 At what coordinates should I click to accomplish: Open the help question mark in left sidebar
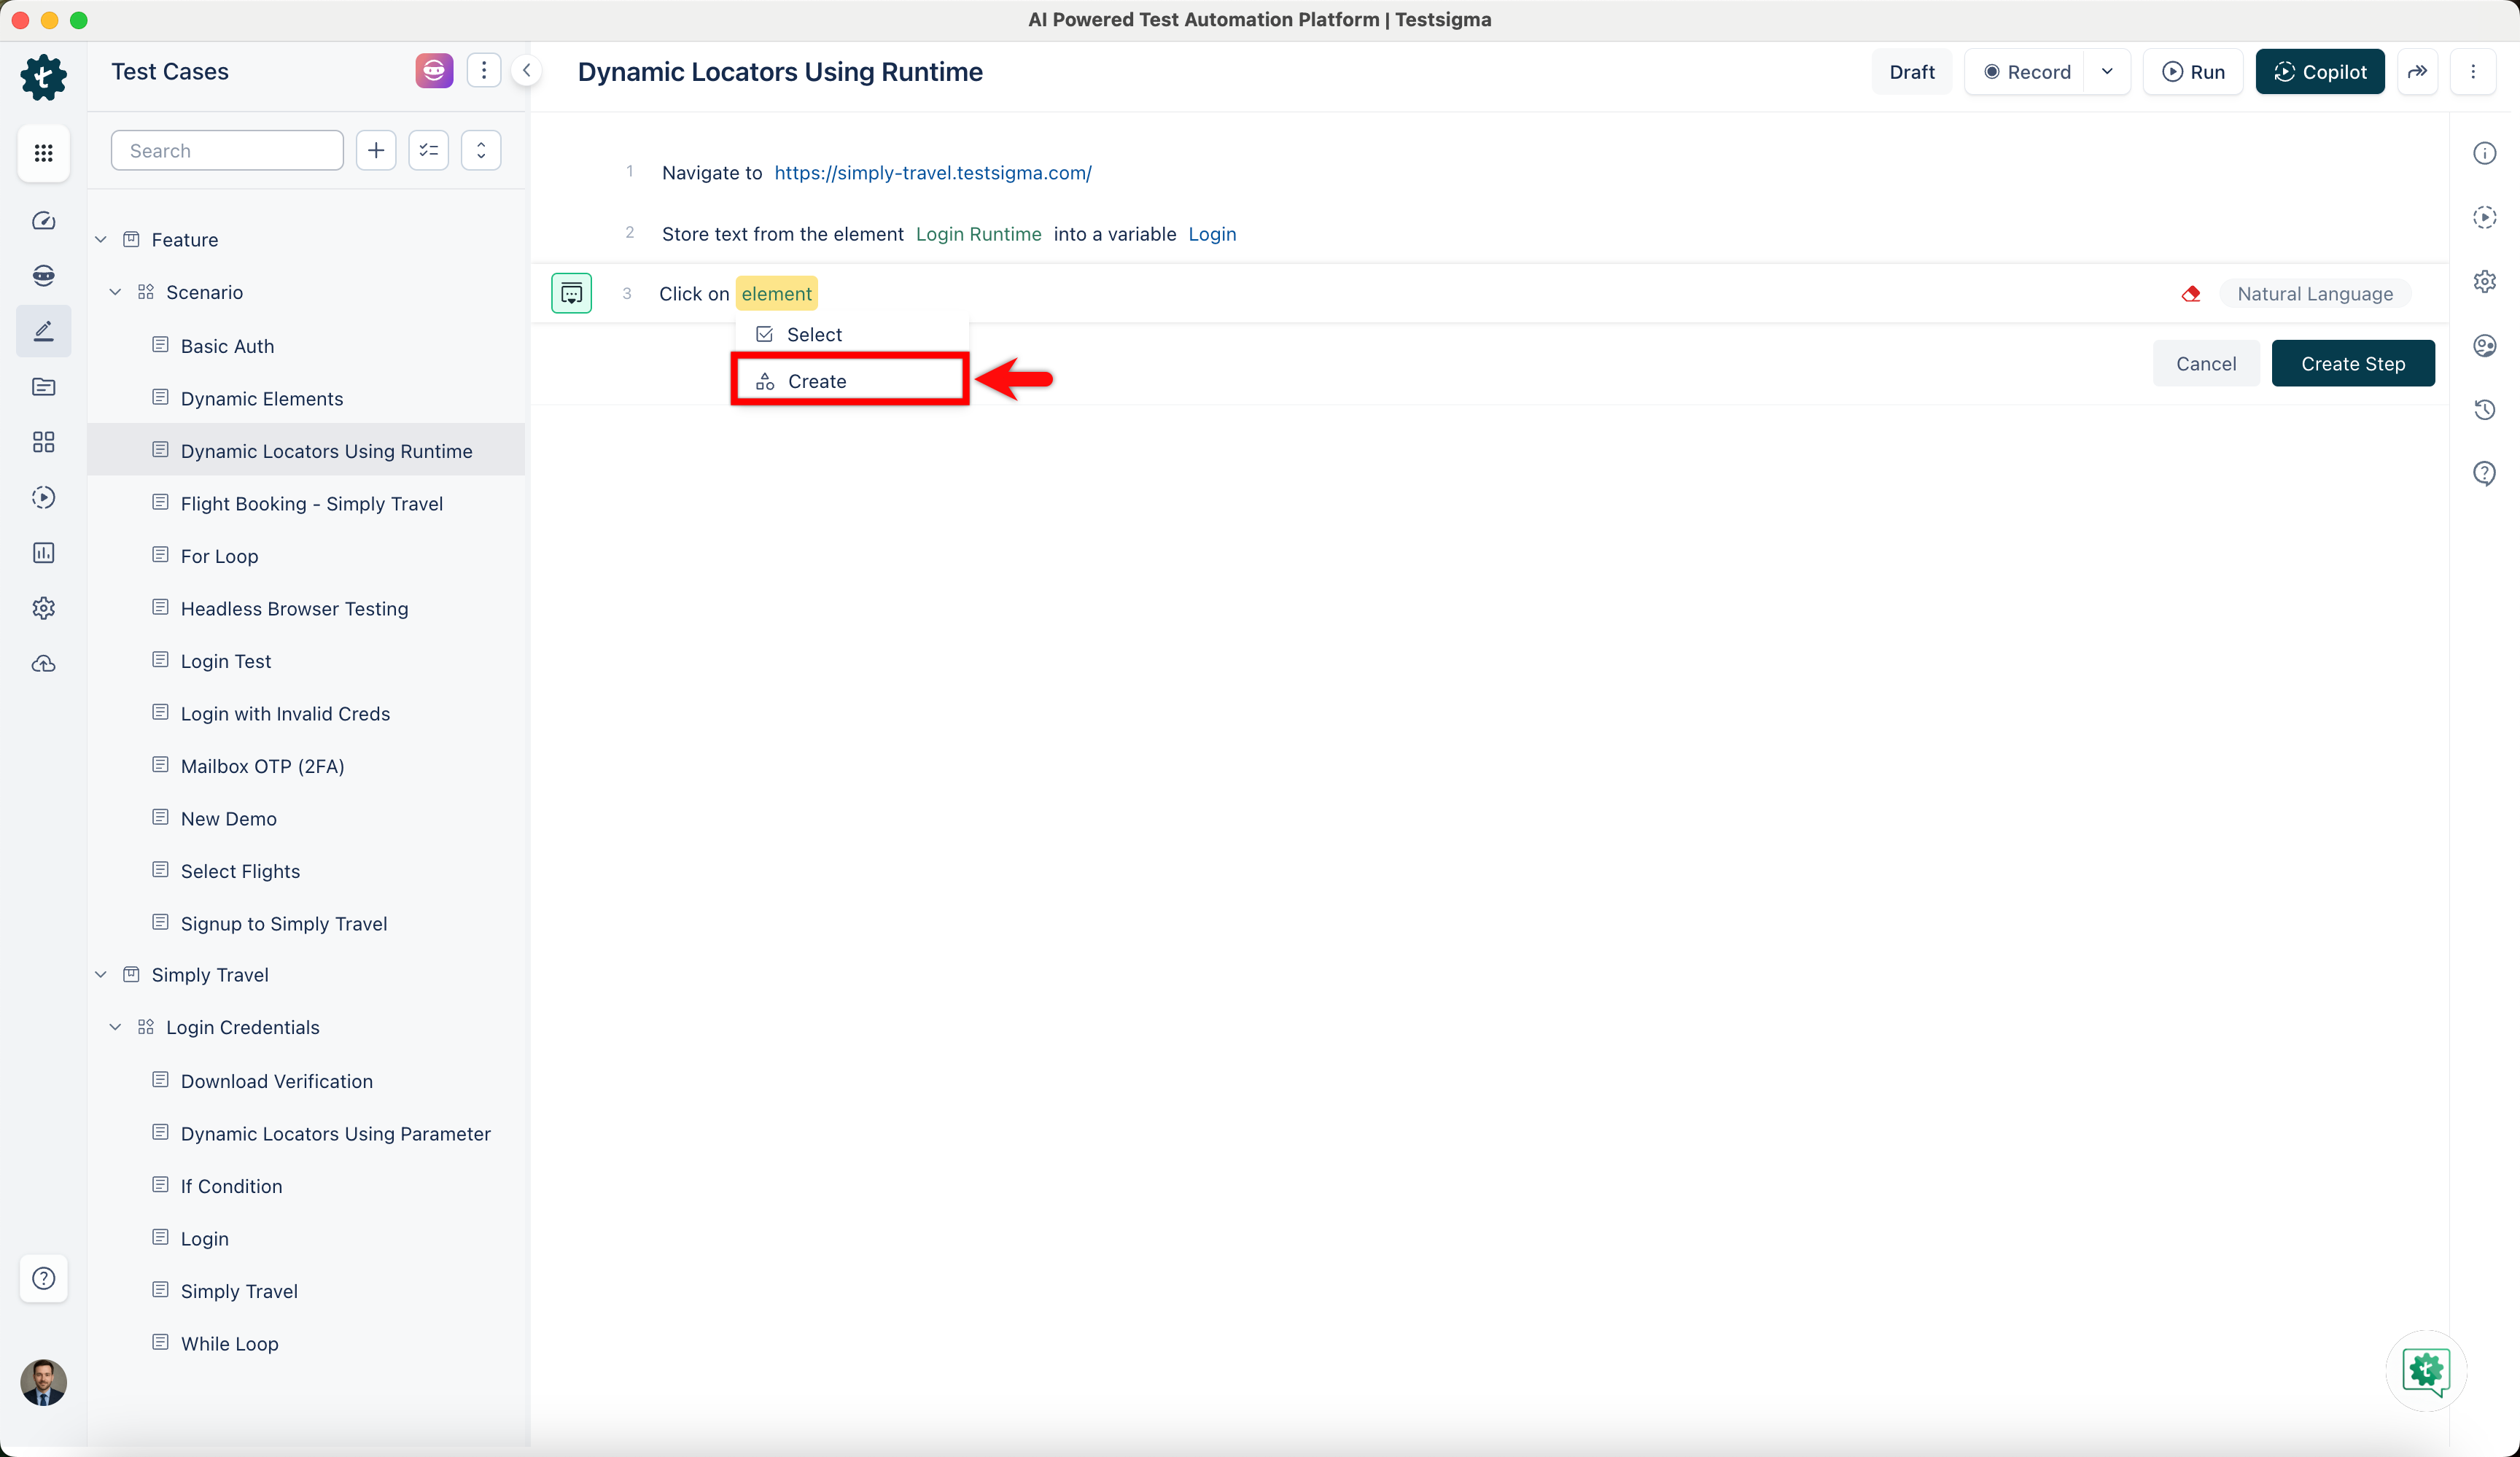[x=43, y=1278]
